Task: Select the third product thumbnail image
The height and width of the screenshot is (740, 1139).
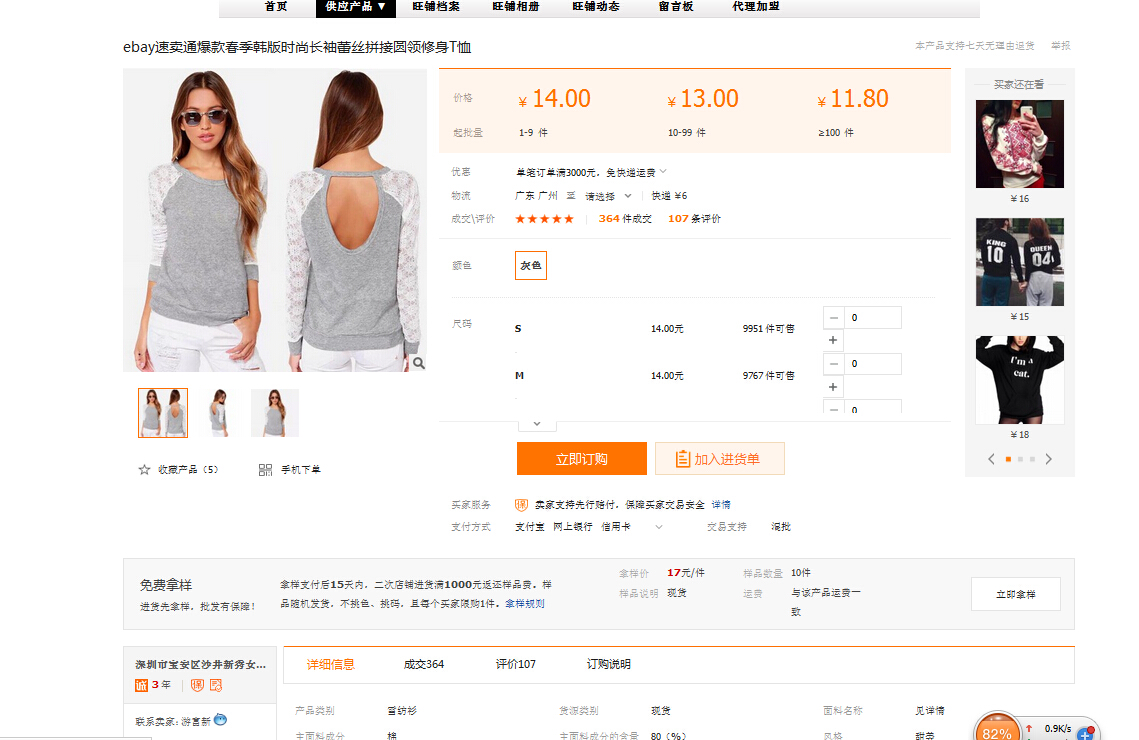Action: point(274,413)
